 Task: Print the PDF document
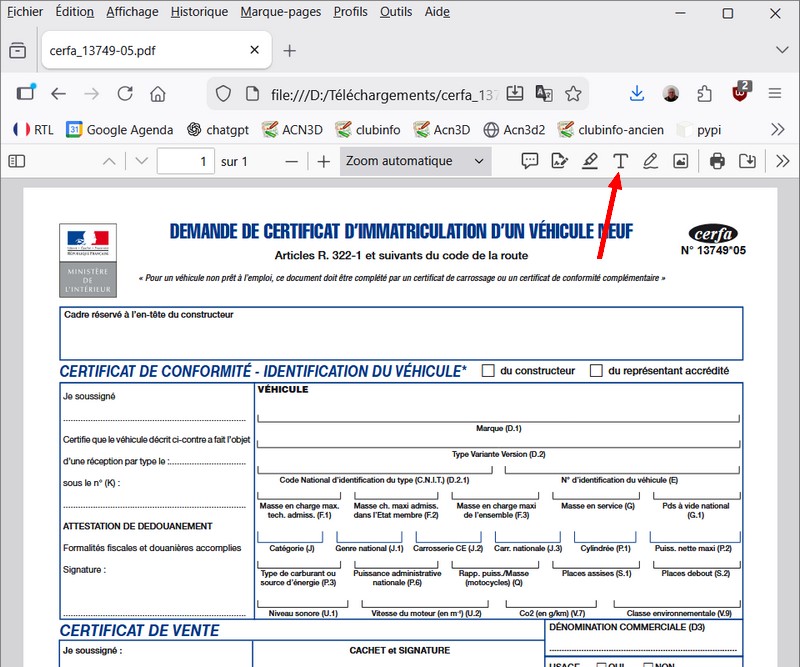717,161
